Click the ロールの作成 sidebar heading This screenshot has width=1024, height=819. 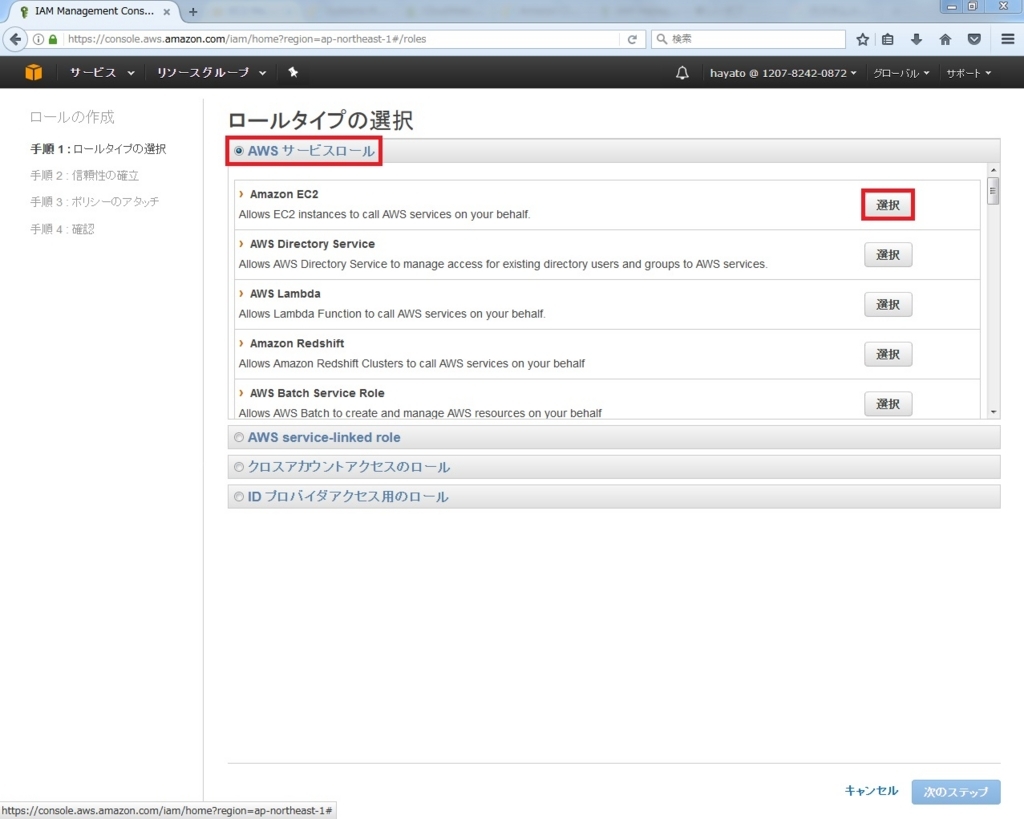pos(72,117)
